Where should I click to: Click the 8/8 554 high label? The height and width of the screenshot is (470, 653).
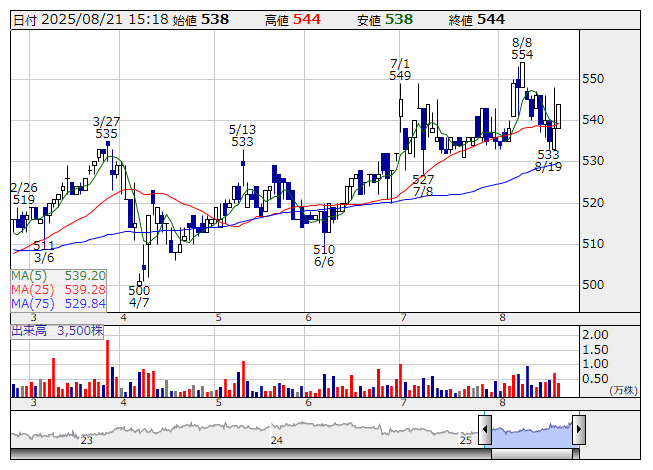pyautogui.click(x=522, y=48)
